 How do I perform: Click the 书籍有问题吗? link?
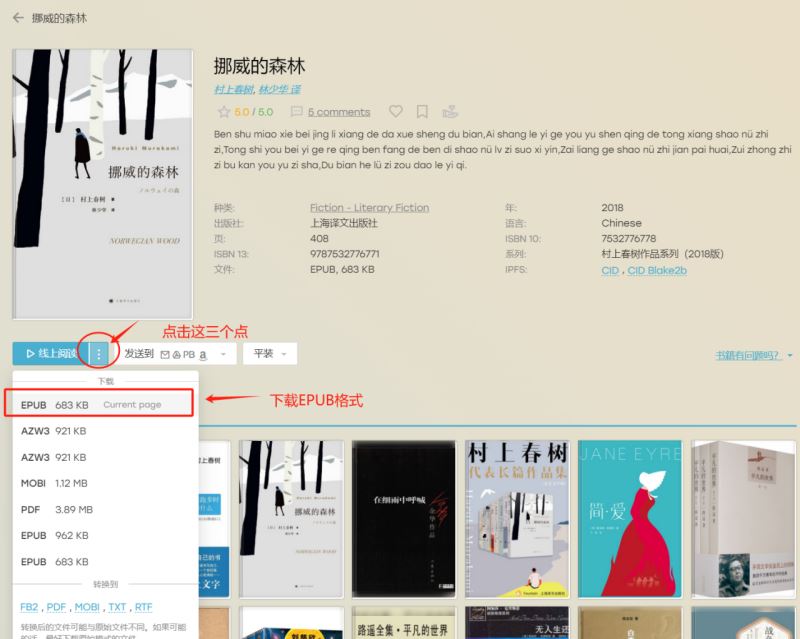[x=748, y=355]
